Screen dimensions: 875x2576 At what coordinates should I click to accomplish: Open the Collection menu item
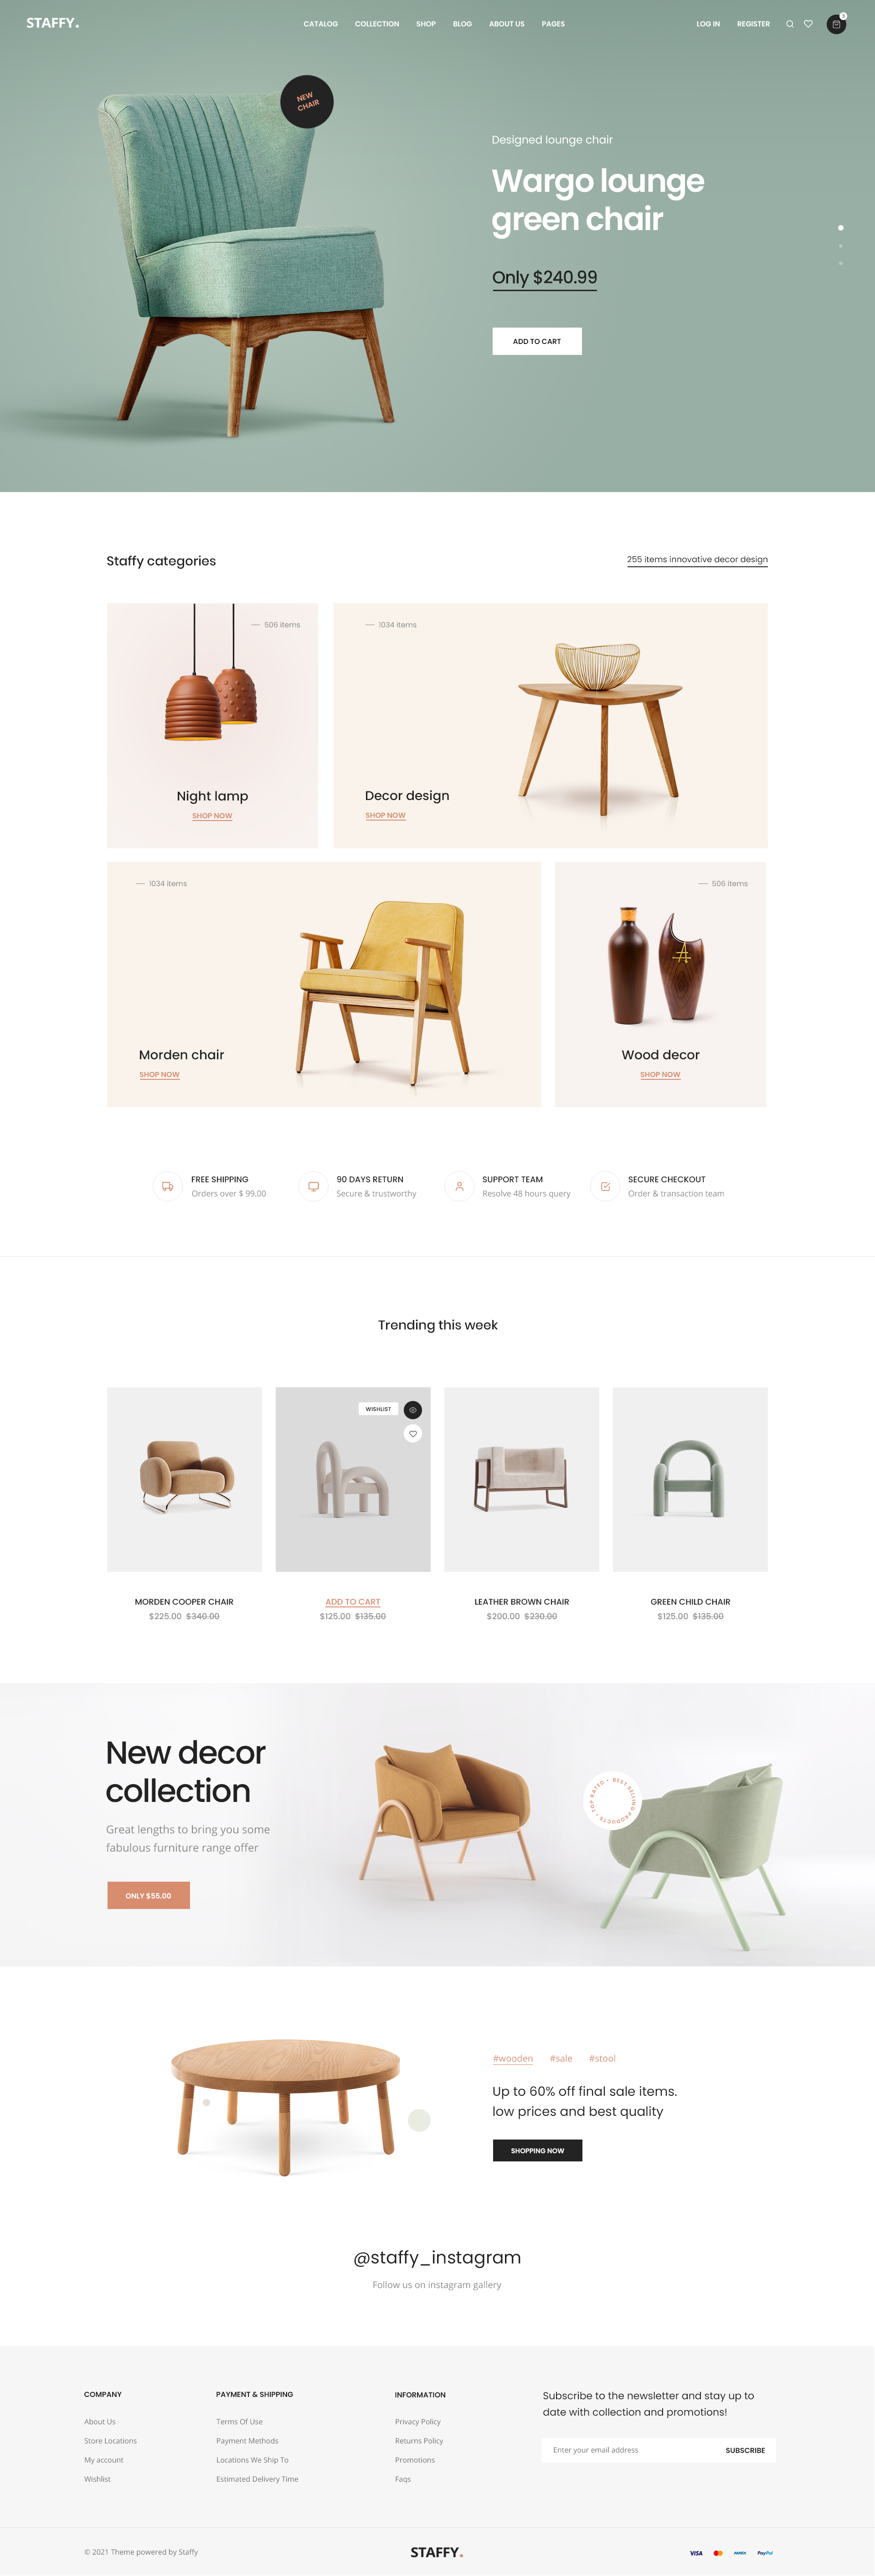click(377, 24)
